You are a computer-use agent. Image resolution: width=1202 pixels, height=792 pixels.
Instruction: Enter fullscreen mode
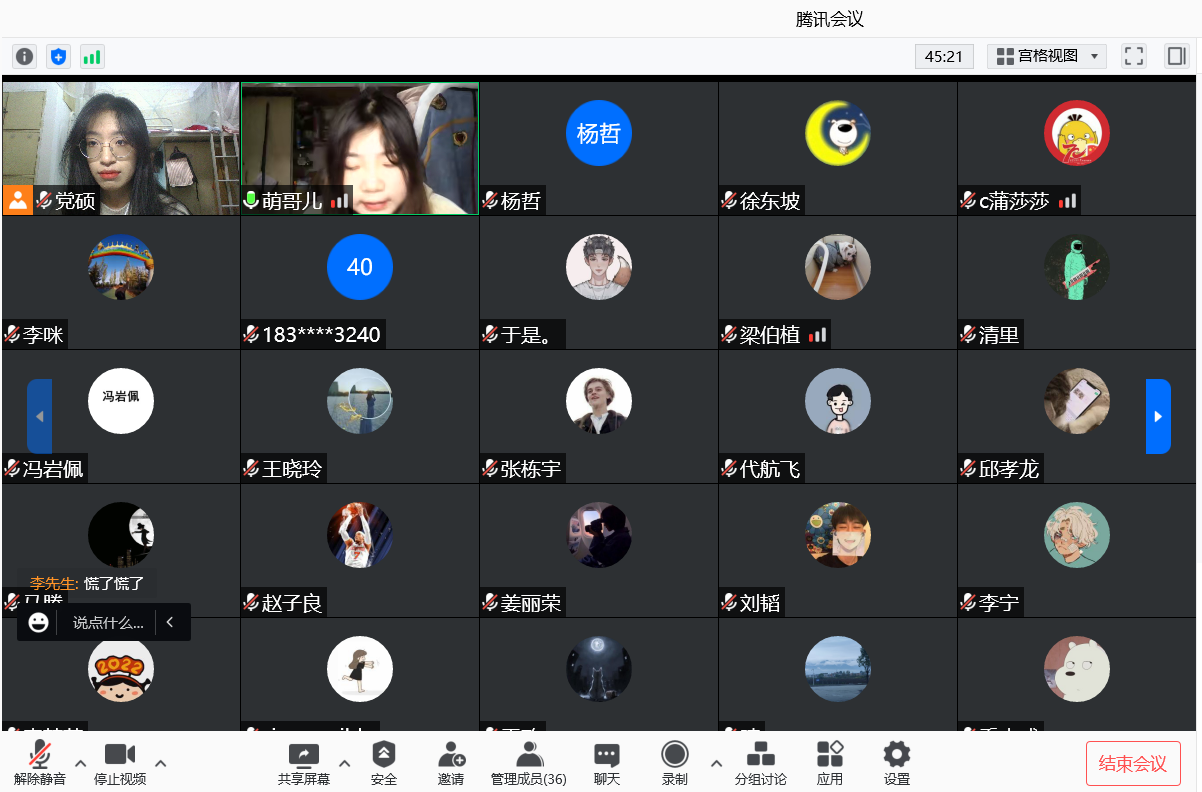tap(1133, 56)
